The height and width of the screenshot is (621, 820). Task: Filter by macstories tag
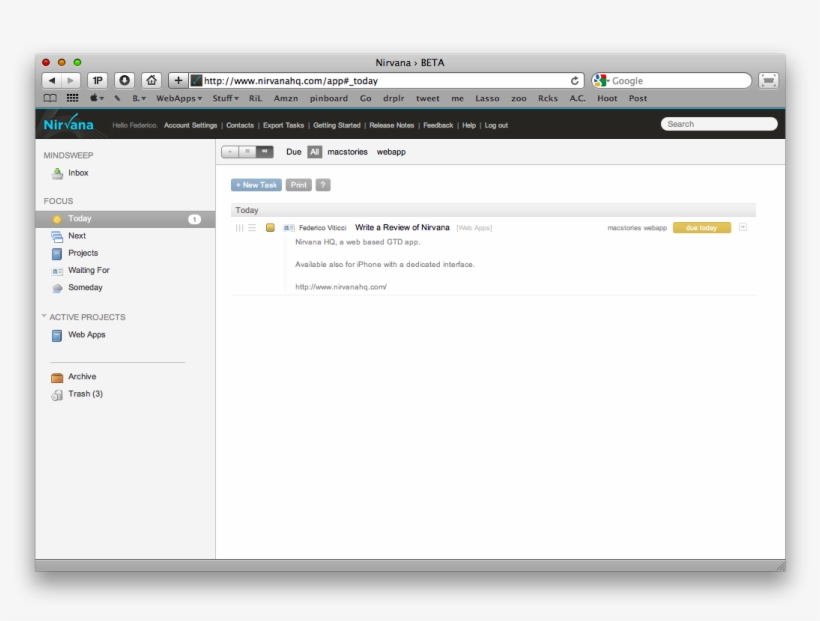[347, 152]
